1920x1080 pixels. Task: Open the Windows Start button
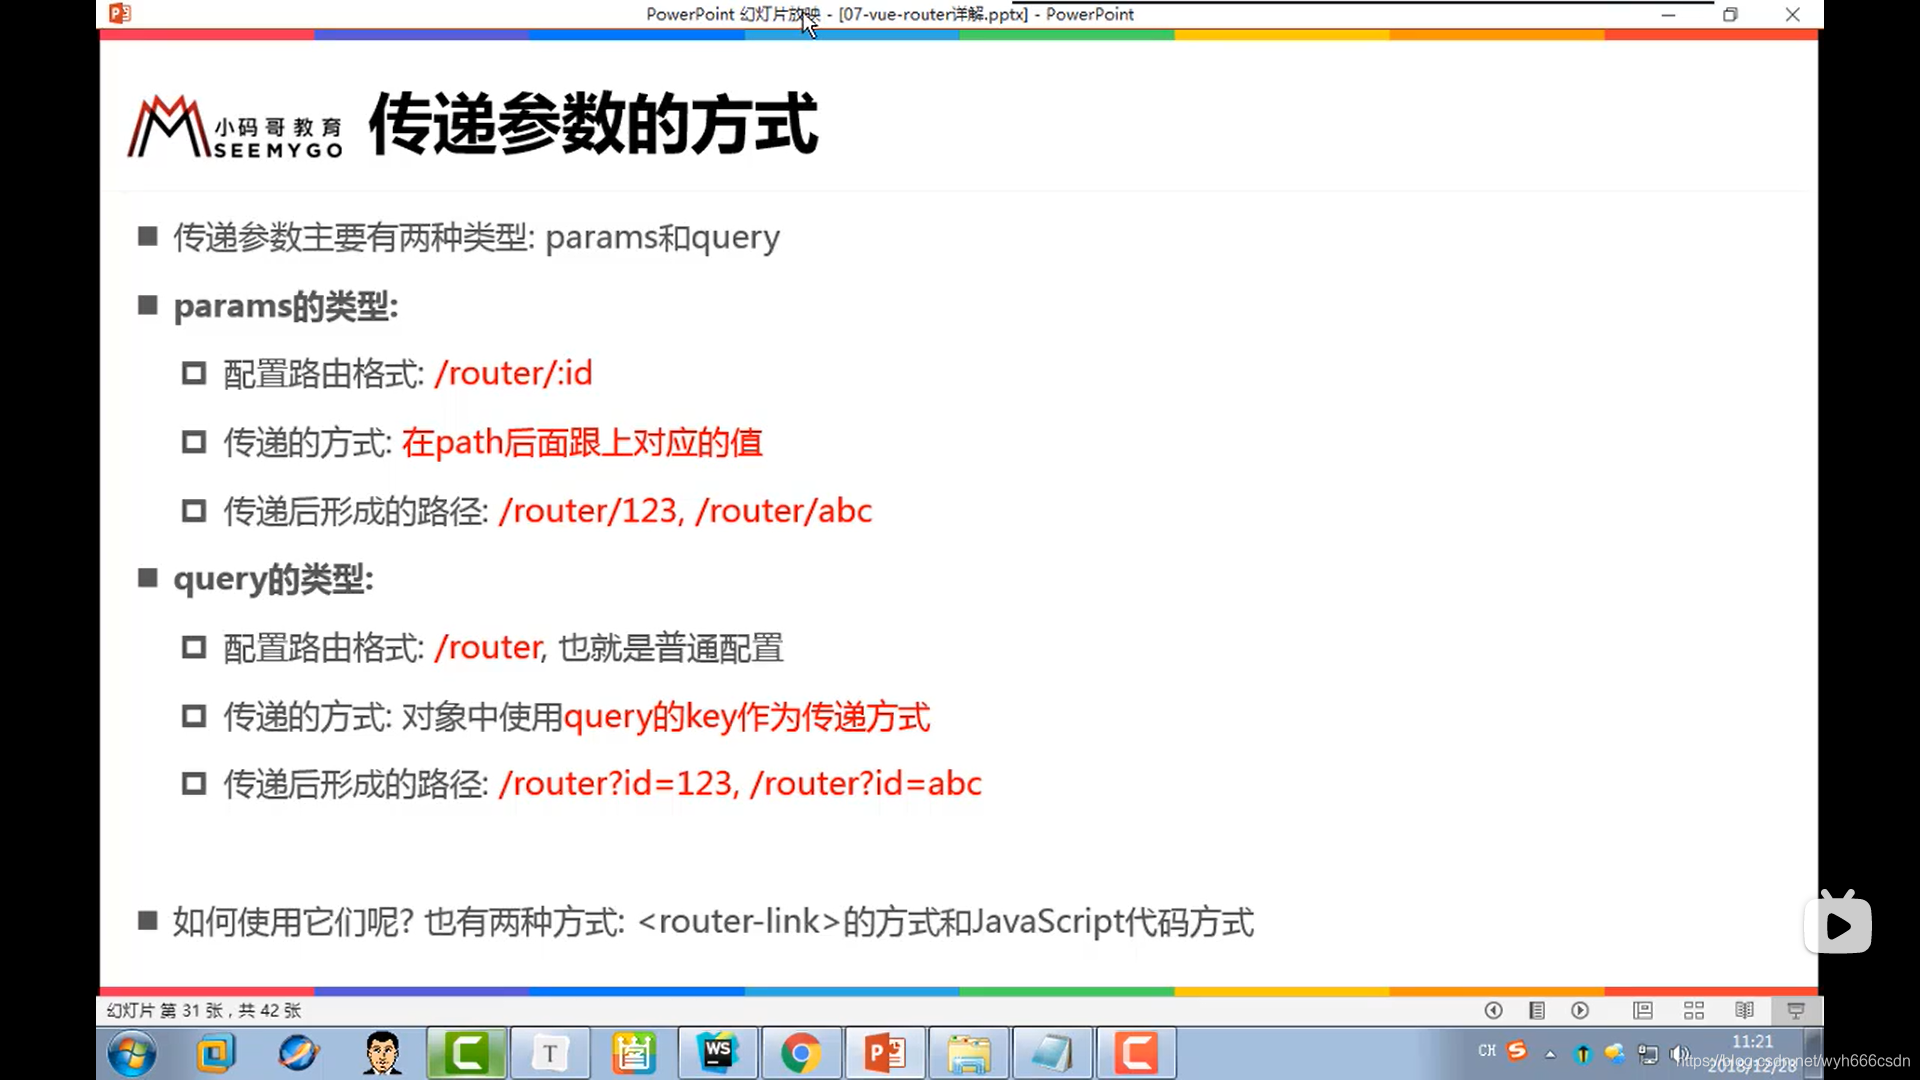click(x=132, y=1054)
